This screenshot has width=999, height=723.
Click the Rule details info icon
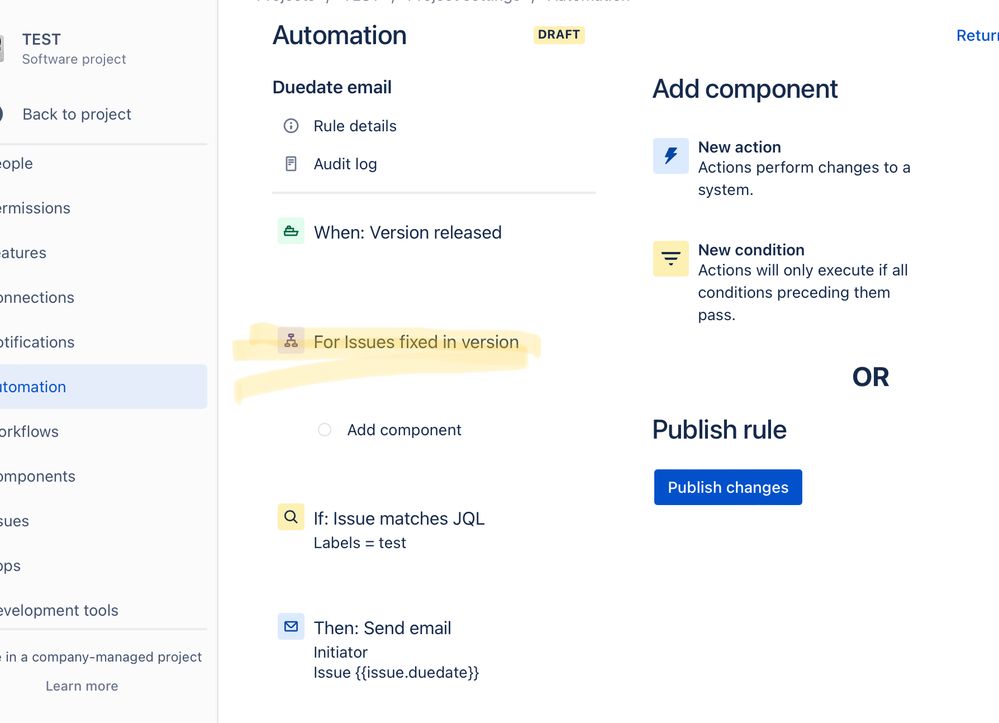click(x=291, y=126)
